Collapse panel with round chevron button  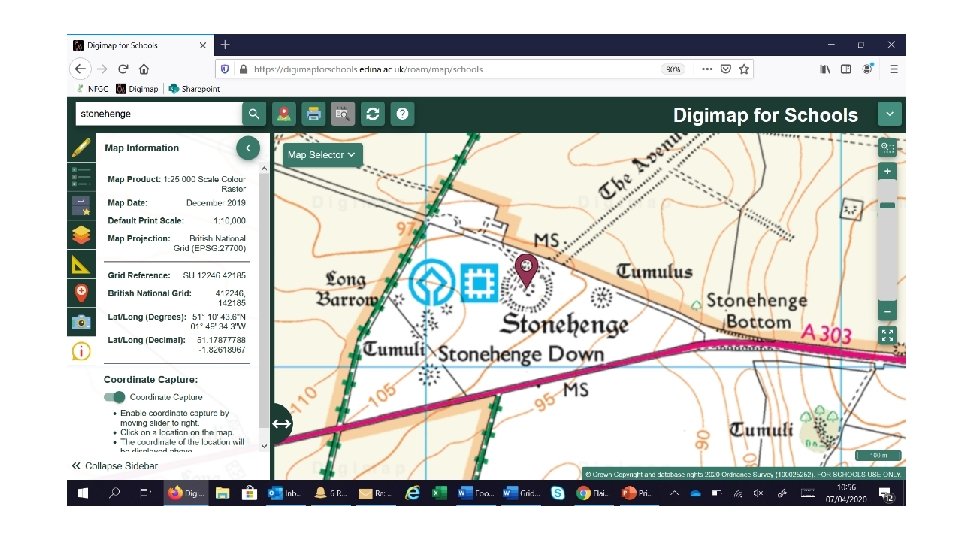248,148
